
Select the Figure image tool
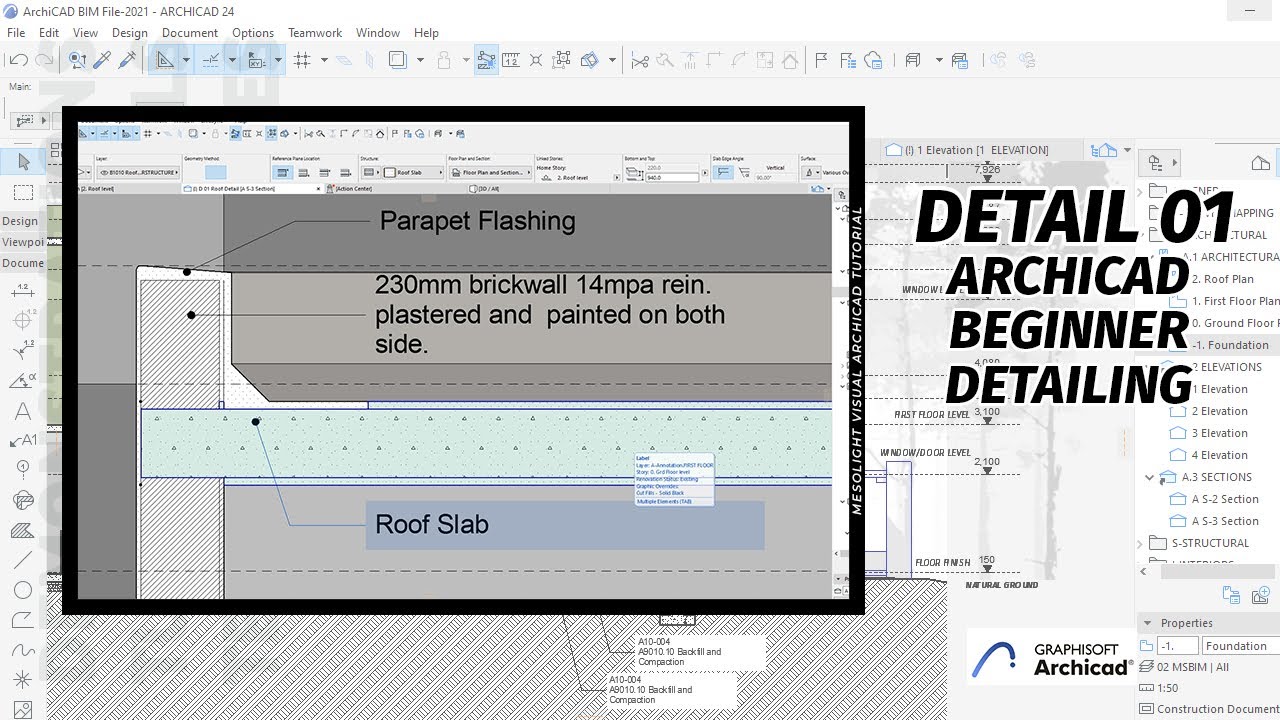pos(22,709)
